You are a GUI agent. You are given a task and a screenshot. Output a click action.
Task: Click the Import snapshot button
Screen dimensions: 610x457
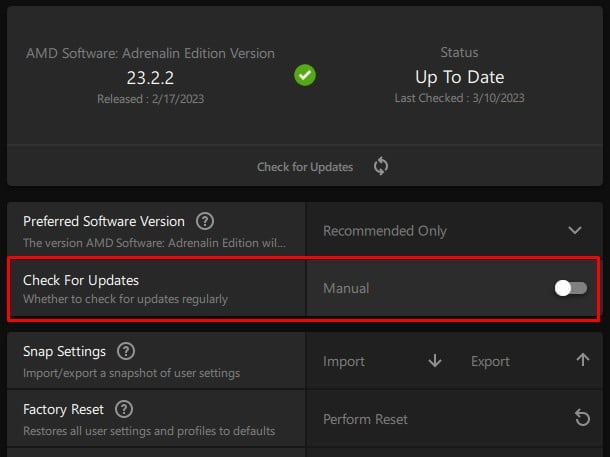[x=344, y=361]
